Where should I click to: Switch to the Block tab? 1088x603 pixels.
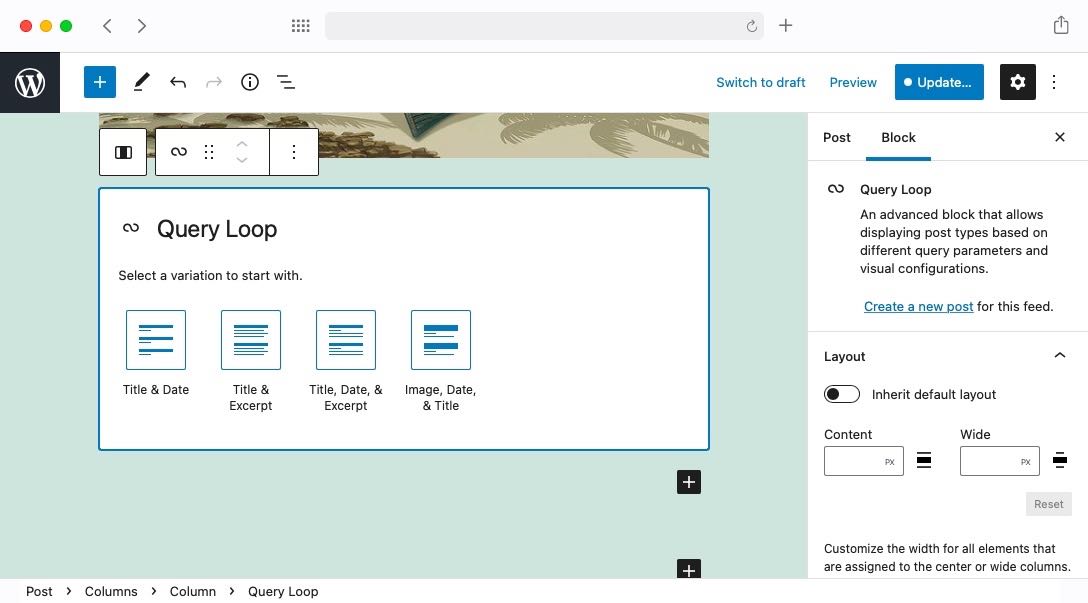897,137
